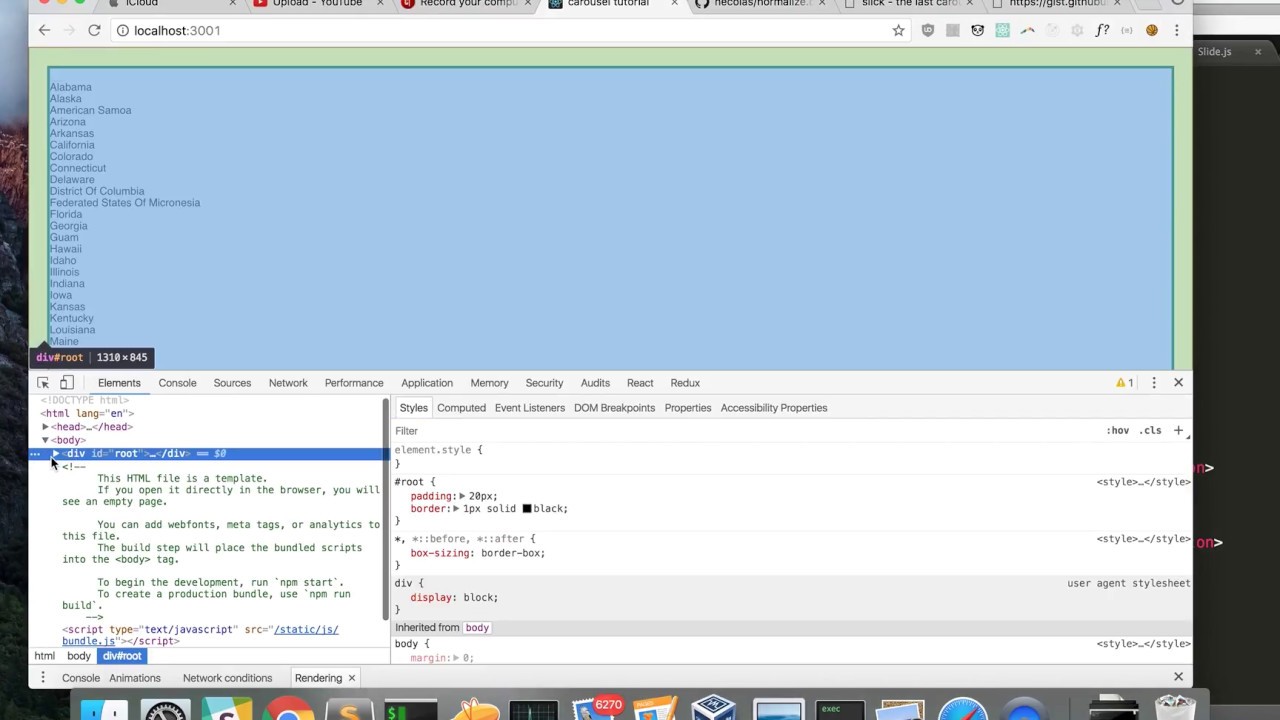Expand the padding shorthand triangle in #root
Image resolution: width=1280 pixels, height=720 pixels.
[x=462, y=496]
